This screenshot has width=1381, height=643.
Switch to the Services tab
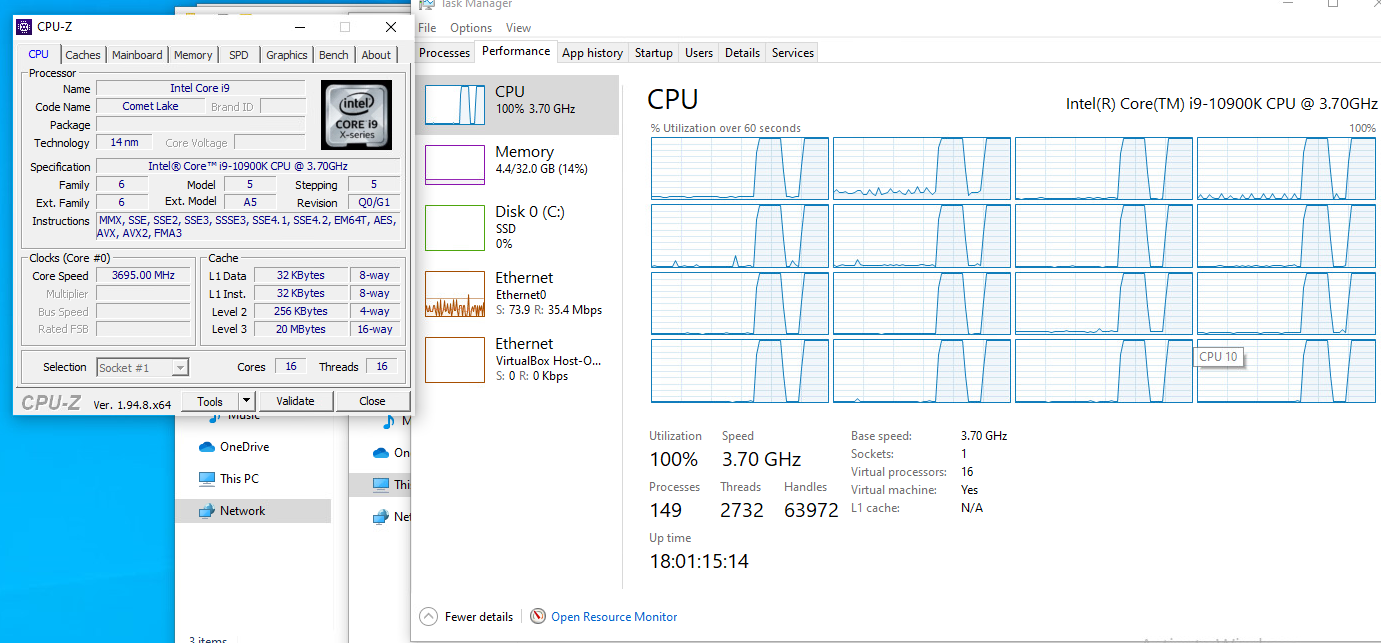(793, 53)
